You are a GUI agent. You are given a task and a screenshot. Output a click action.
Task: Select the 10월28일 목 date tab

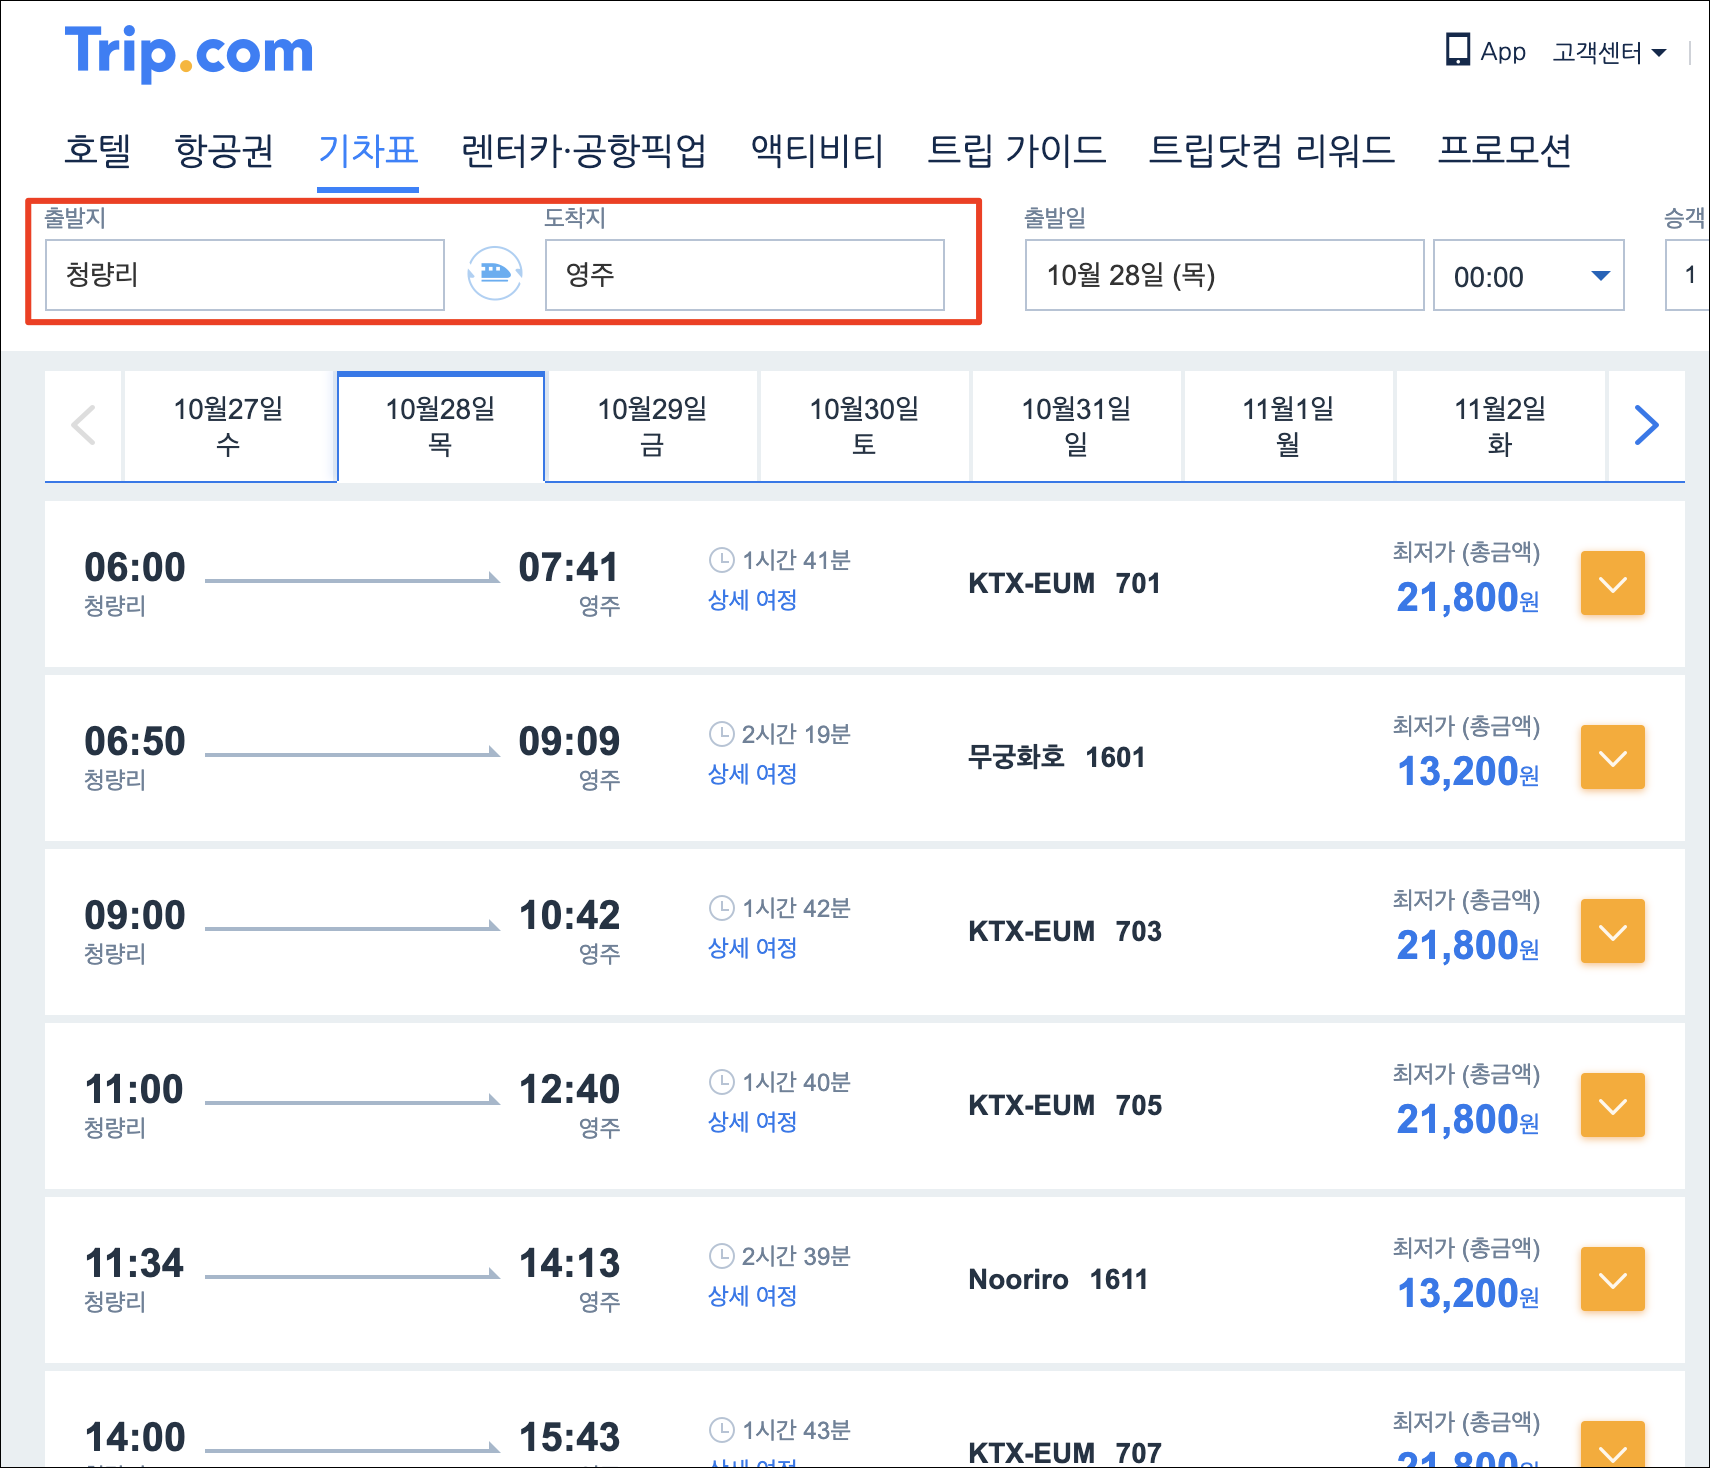[x=440, y=426]
